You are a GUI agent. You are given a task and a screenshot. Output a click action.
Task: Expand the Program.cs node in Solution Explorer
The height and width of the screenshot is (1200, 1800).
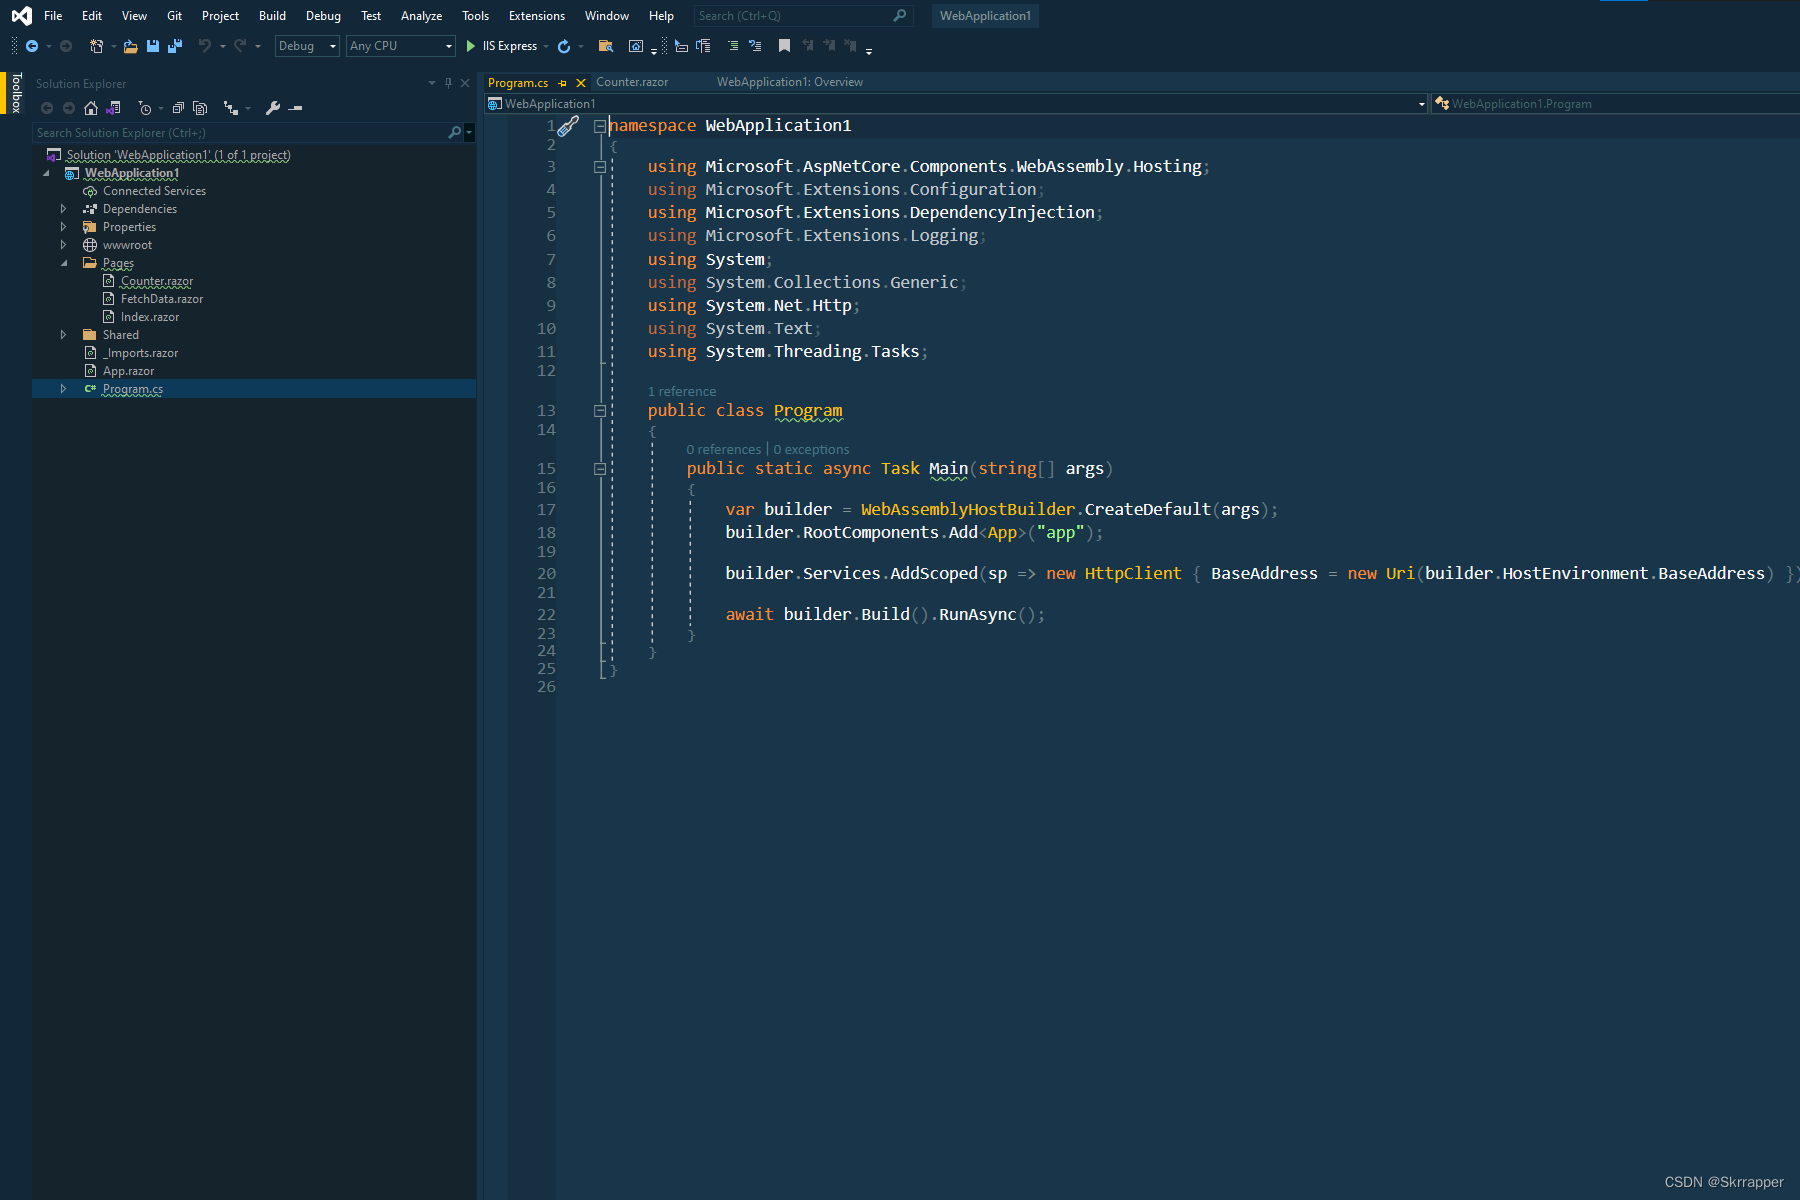pos(63,389)
